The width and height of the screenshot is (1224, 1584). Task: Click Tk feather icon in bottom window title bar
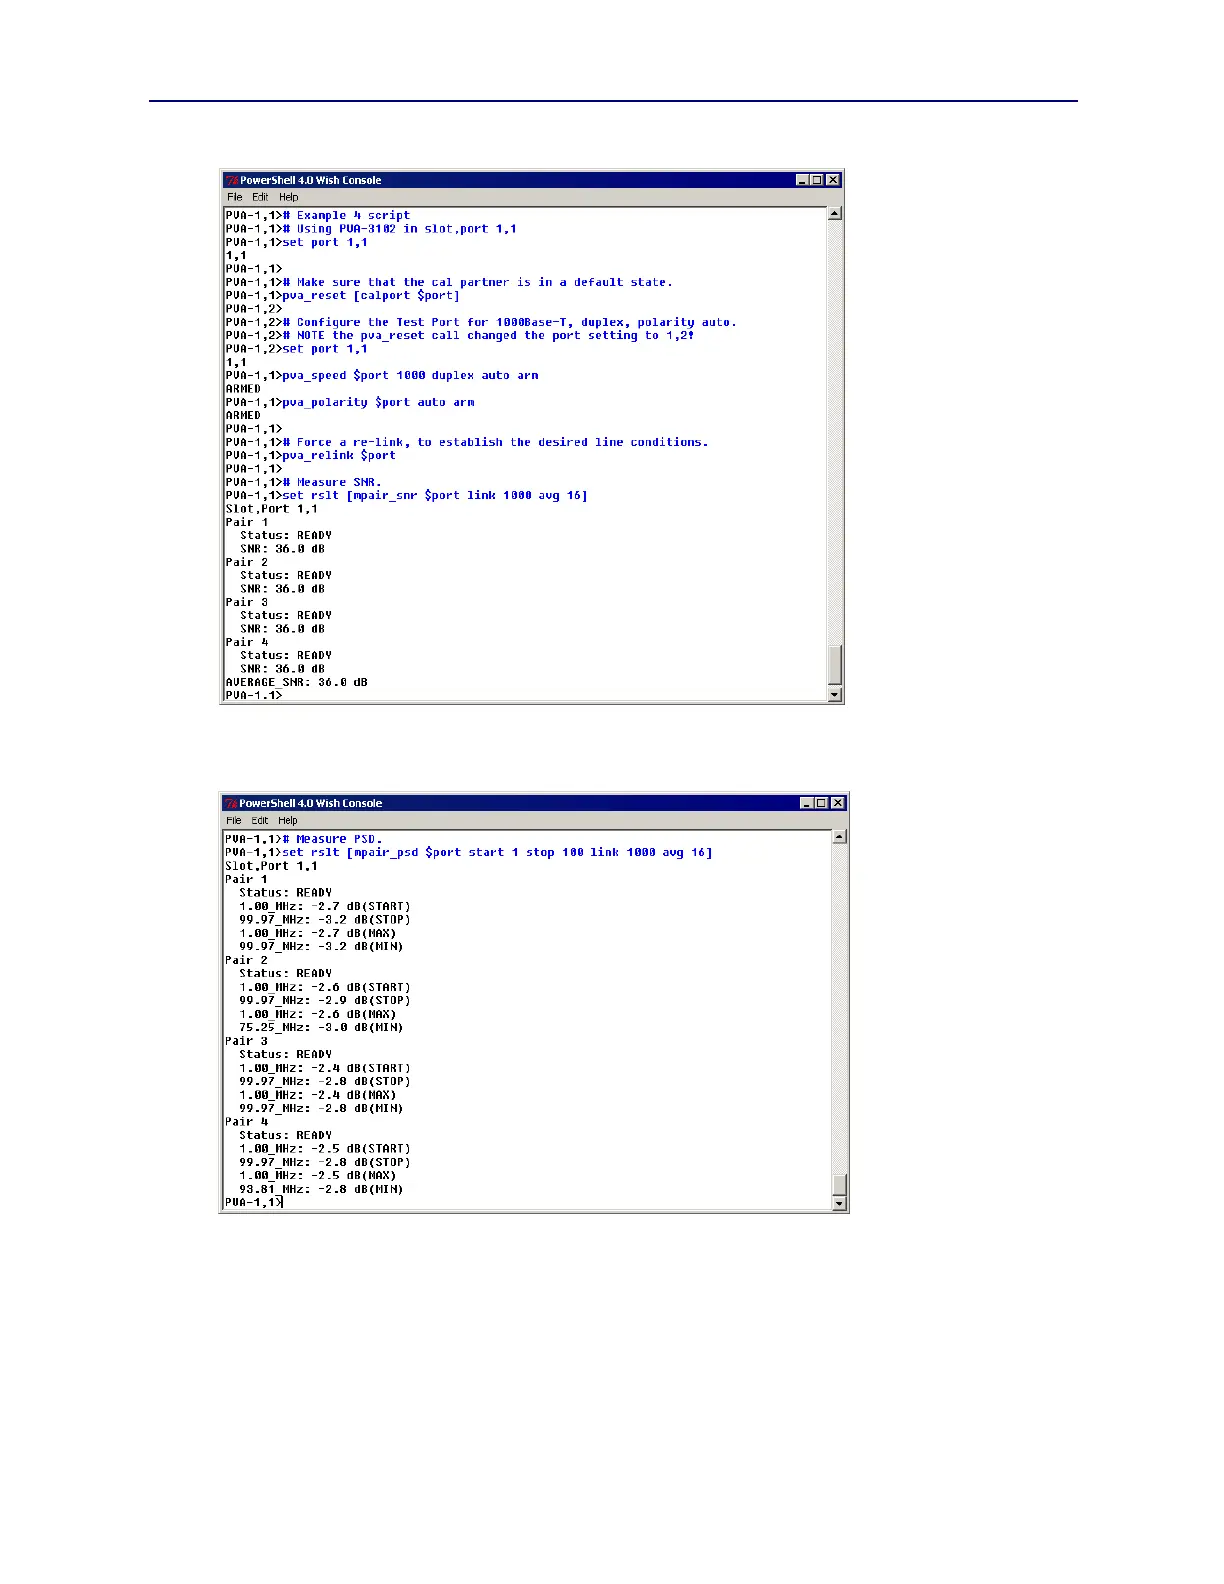[231, 803]
